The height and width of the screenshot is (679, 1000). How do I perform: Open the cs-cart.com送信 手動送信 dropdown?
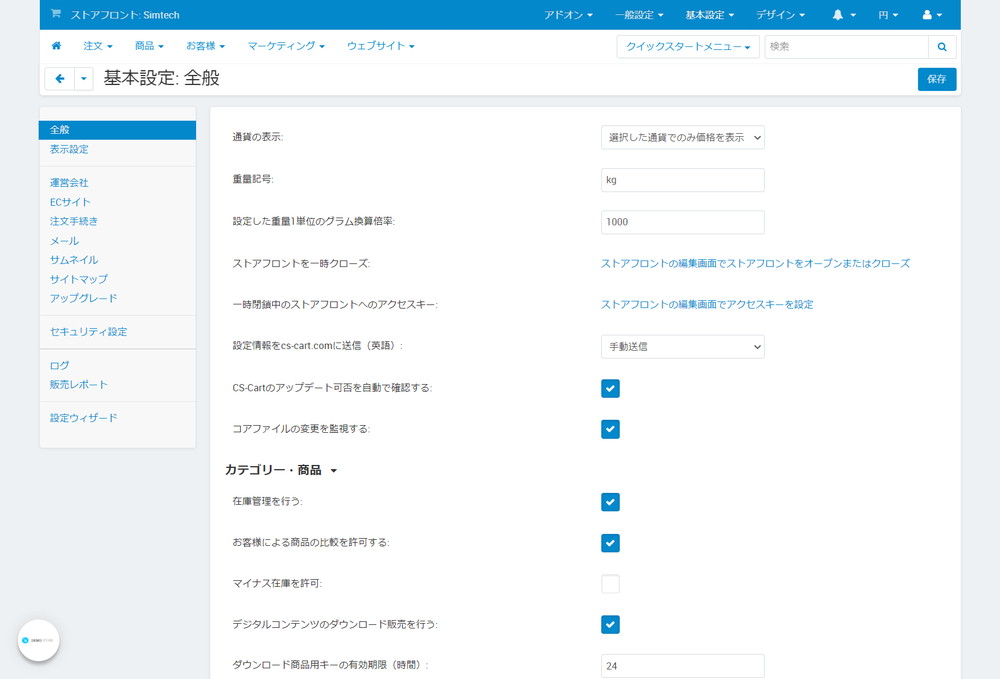682,347
